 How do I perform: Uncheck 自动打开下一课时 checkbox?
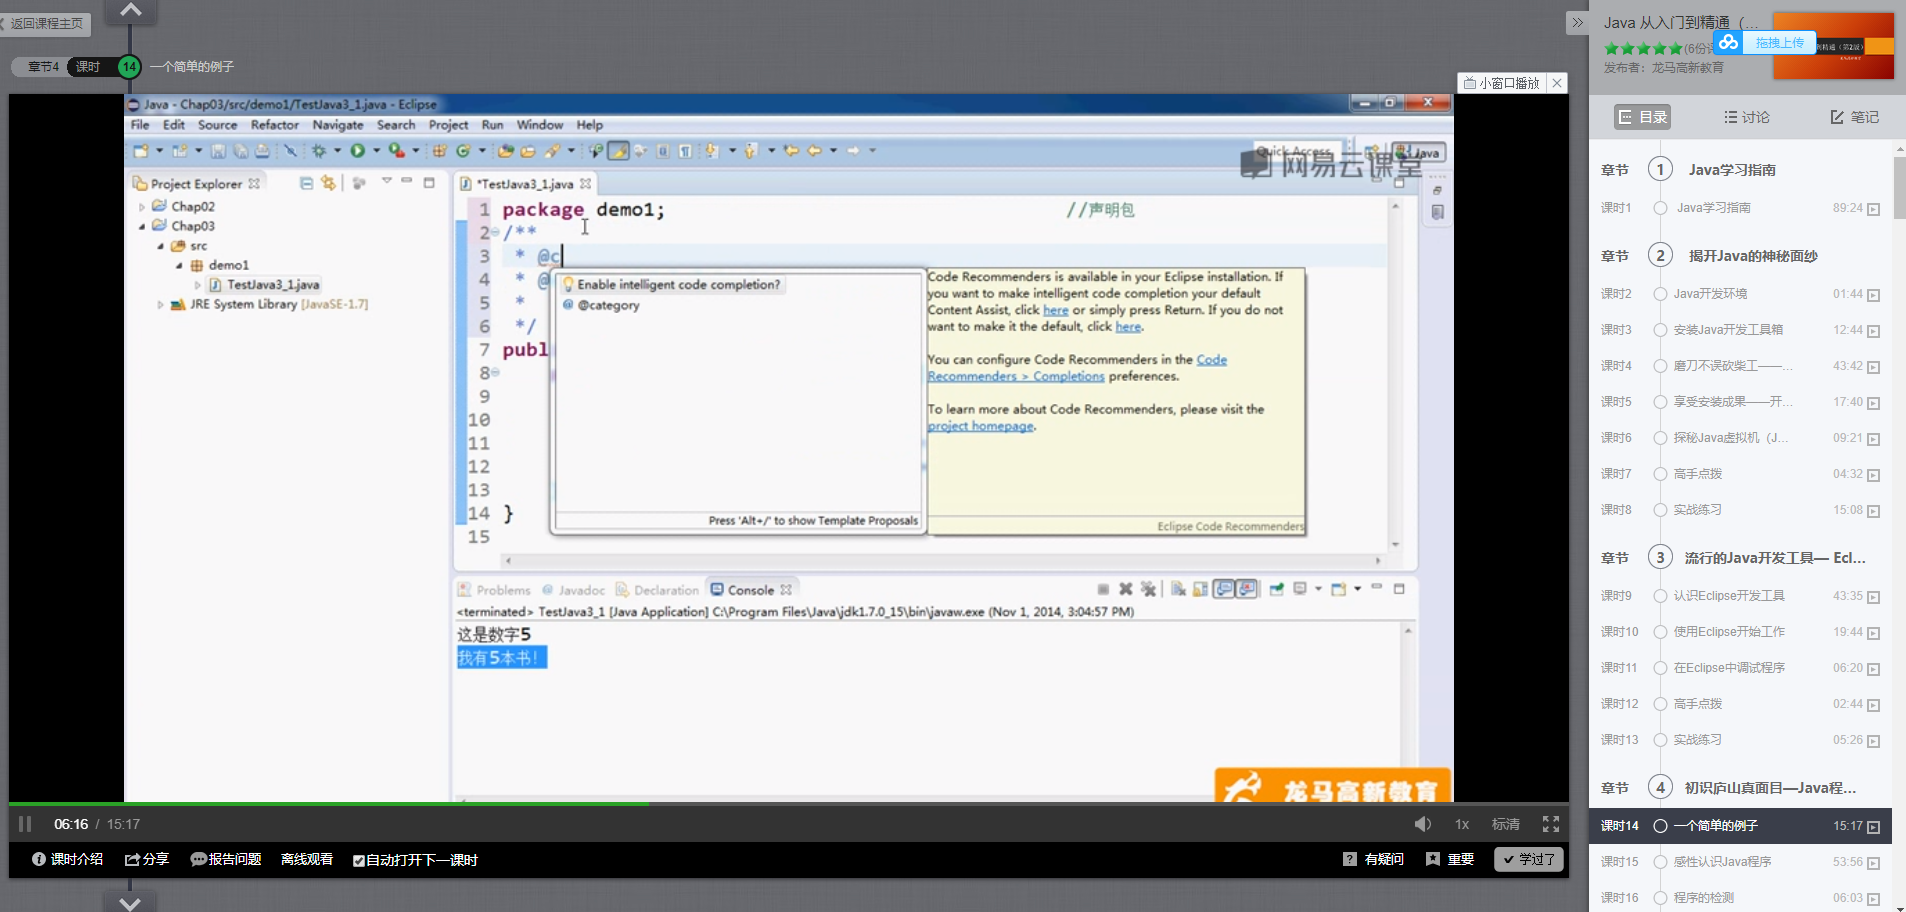coord(358,860)
